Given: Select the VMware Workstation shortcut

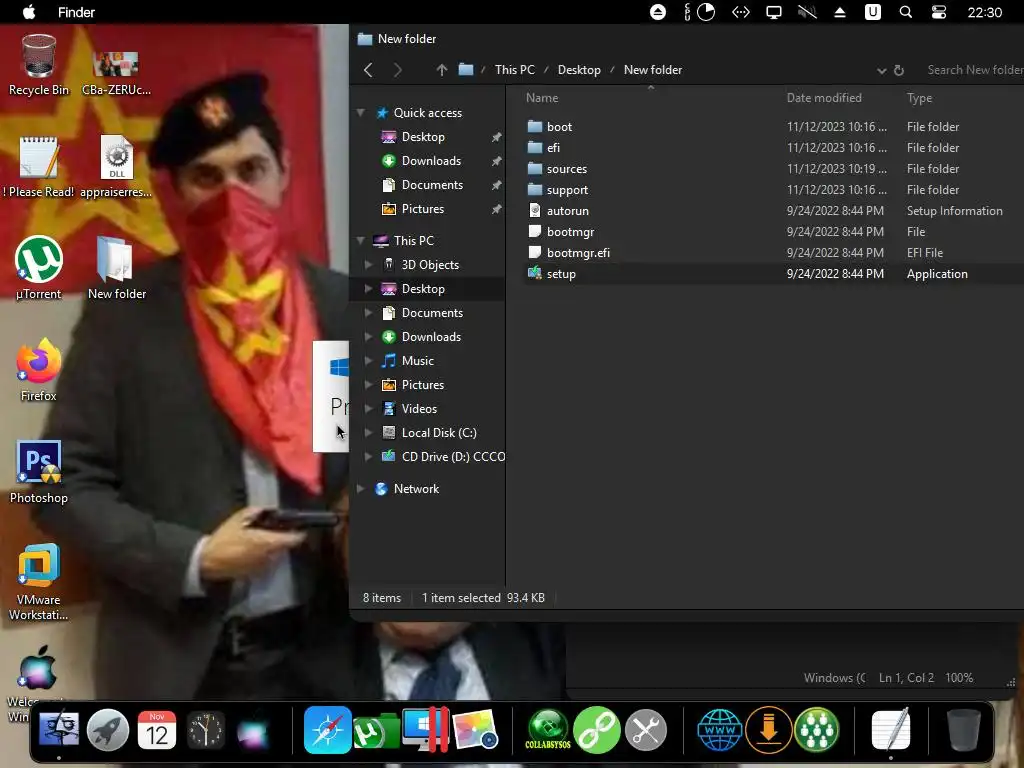Looking at the screenshot, I should click(39, 581).
